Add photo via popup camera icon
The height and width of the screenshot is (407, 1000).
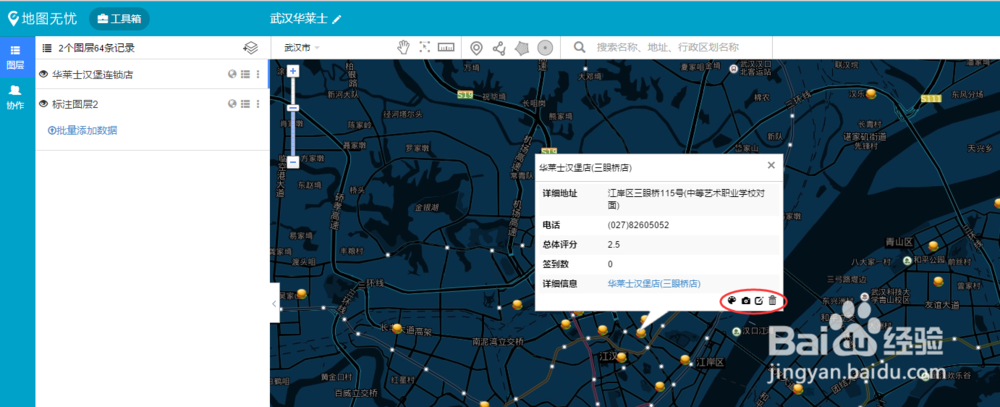pyautogui.click(x=746, y=300)
